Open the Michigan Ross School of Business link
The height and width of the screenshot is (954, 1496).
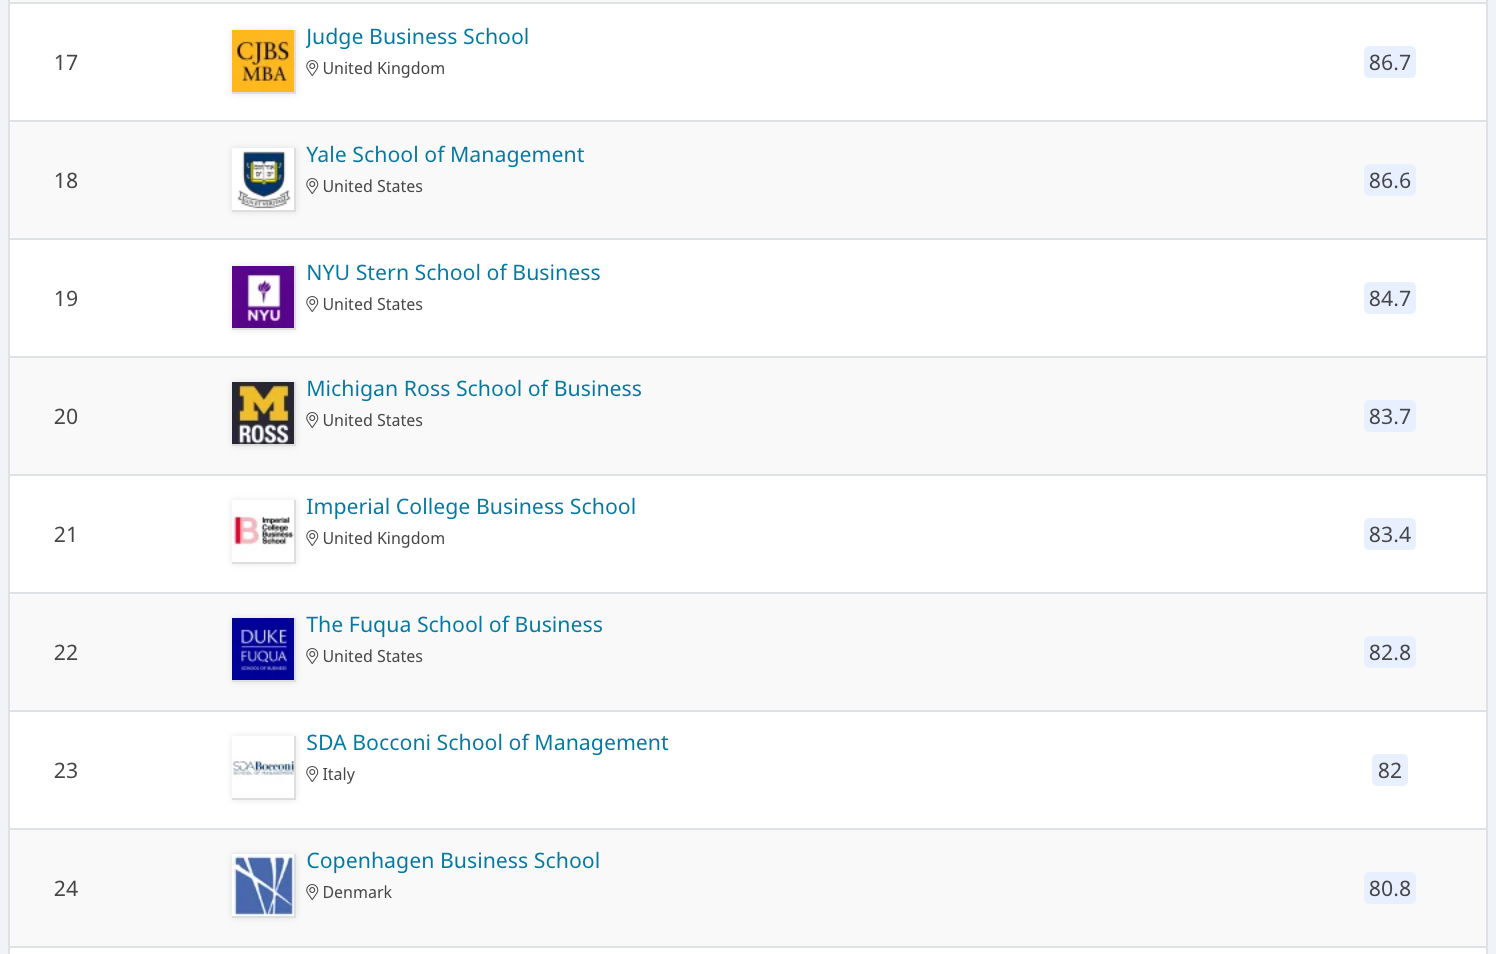(x=474, y=389)
